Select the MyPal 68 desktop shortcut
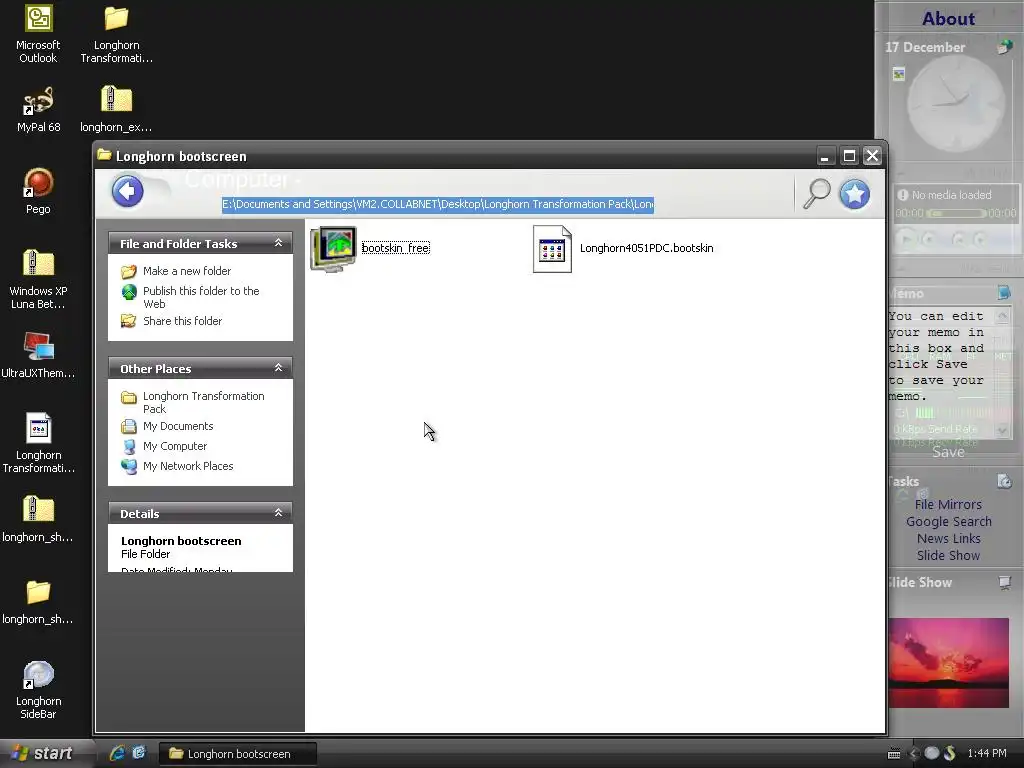1024x768 pixels. coord(39,110)
